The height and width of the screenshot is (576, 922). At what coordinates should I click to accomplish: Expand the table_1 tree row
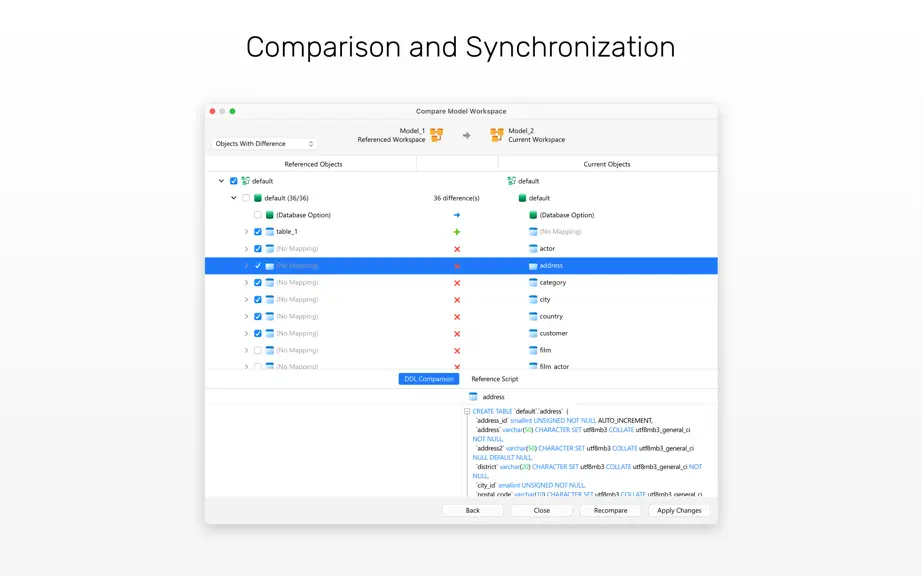click(246, 232)
